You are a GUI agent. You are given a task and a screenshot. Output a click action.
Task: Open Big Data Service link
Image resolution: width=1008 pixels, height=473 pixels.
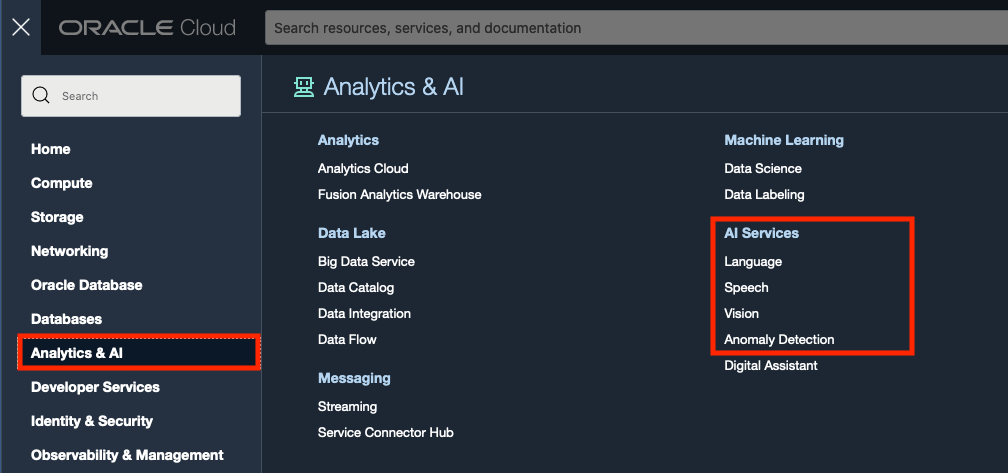366,261
